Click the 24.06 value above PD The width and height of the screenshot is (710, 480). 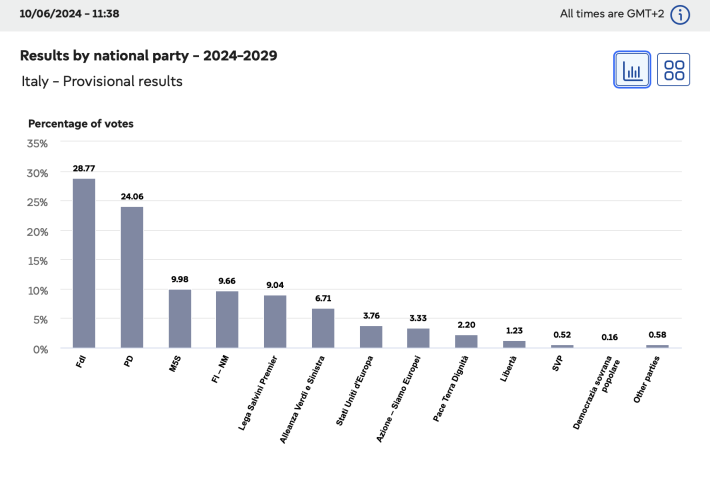click(x=132, y=197)
